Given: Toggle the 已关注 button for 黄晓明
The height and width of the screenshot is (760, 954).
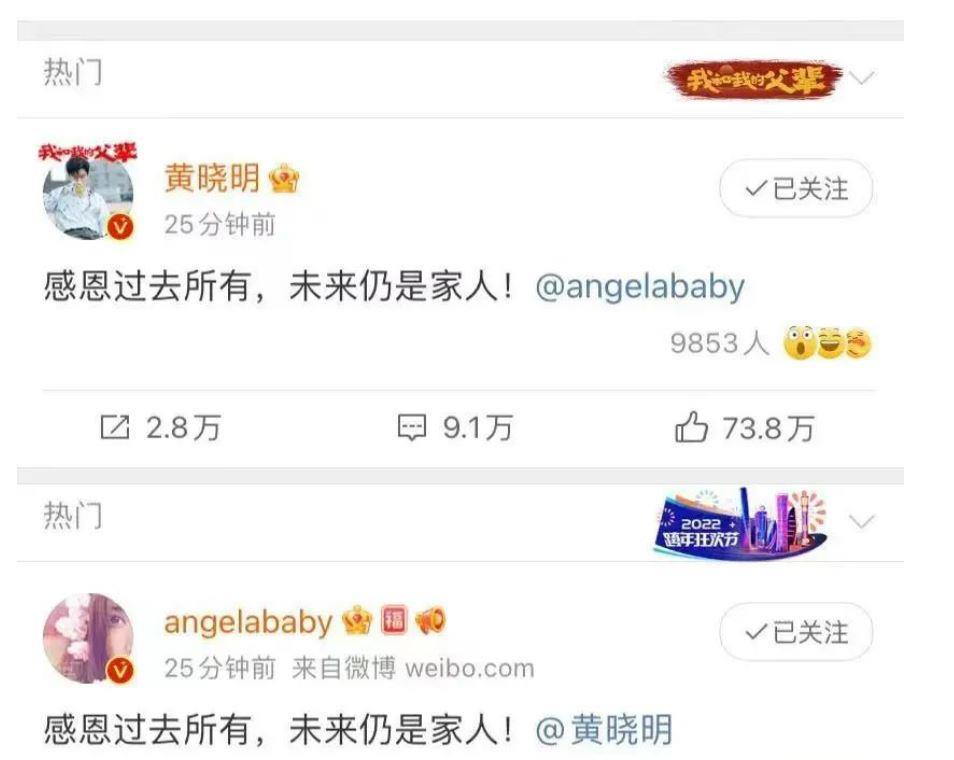Looking at the screenshot, I should [796, 189].
